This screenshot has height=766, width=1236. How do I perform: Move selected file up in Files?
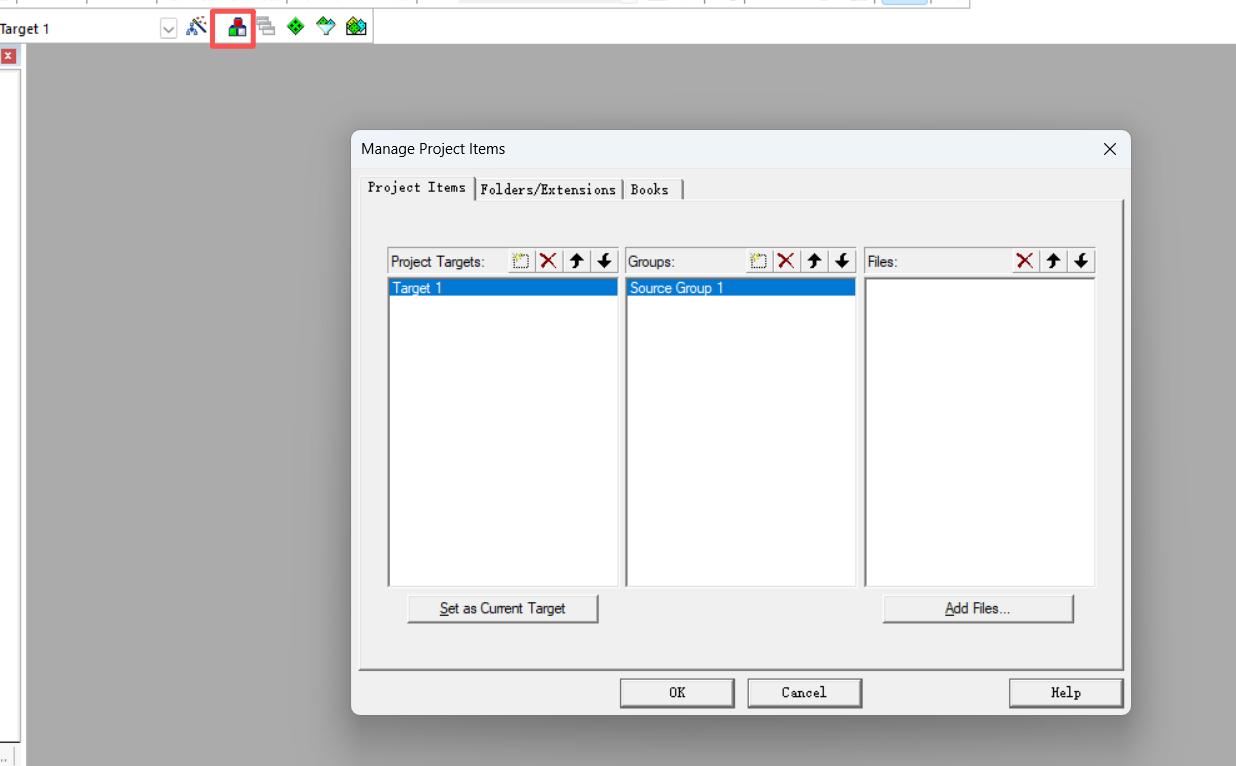(x=1052, y=261)
